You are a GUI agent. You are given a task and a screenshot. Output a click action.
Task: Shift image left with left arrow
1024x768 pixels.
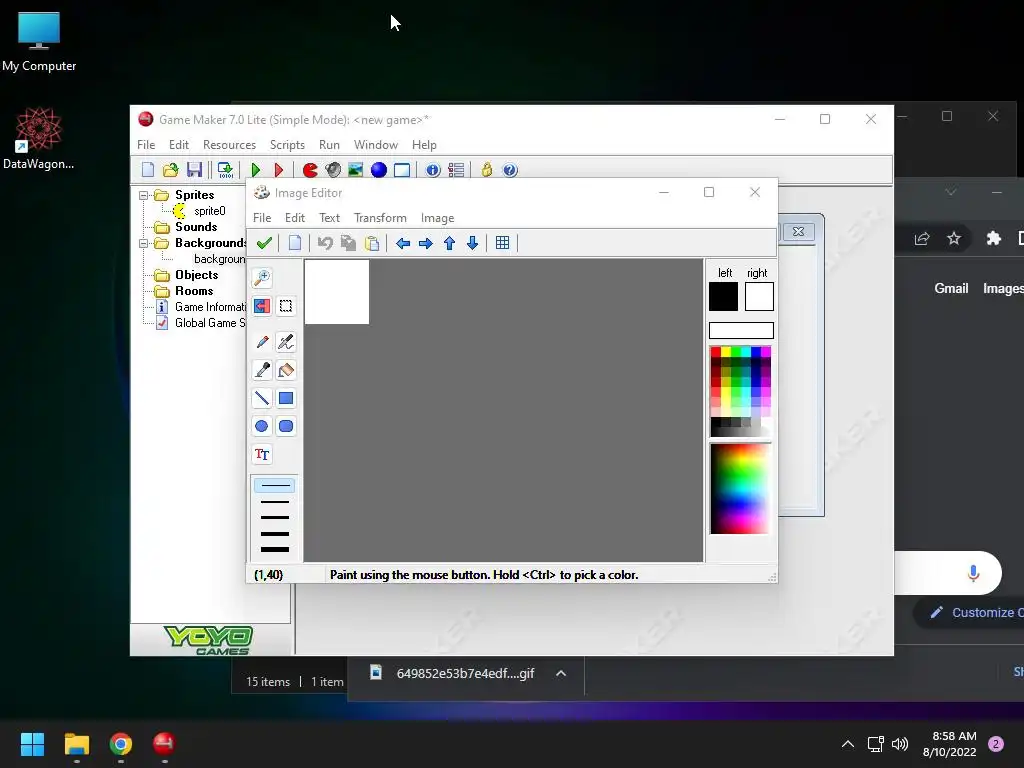pos(403,243)
